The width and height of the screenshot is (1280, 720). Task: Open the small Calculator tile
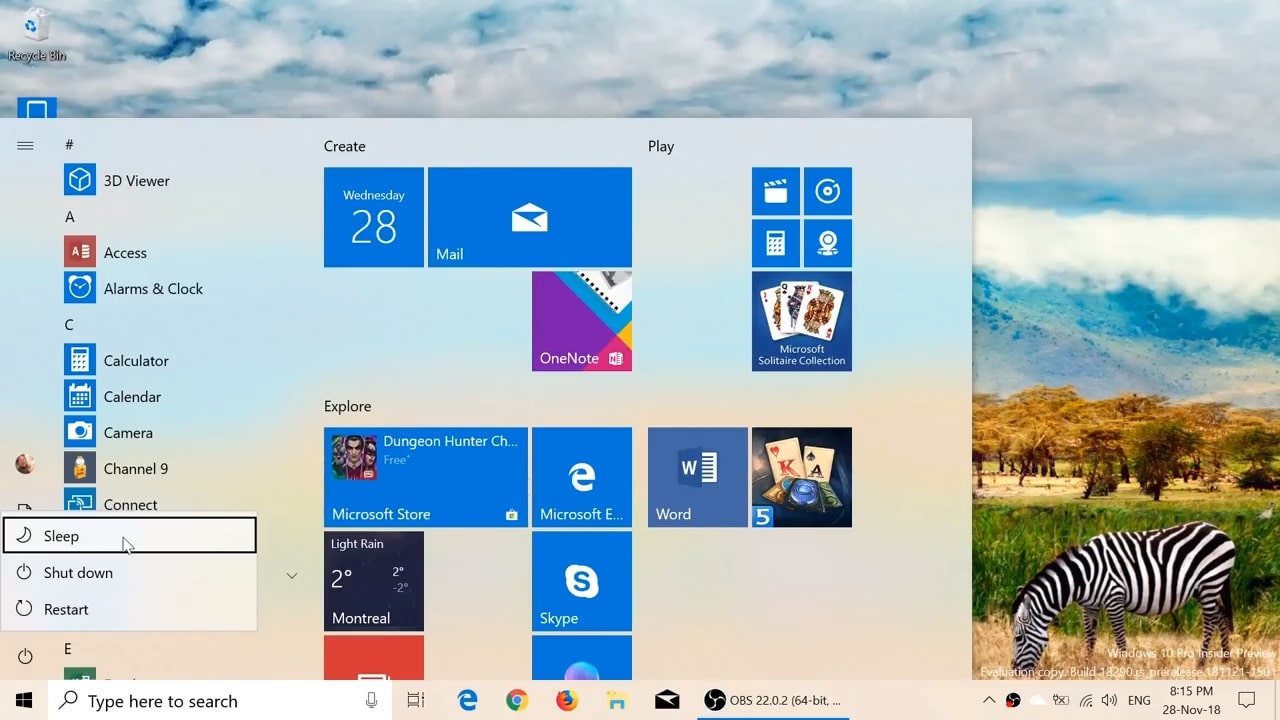point(776,243)
